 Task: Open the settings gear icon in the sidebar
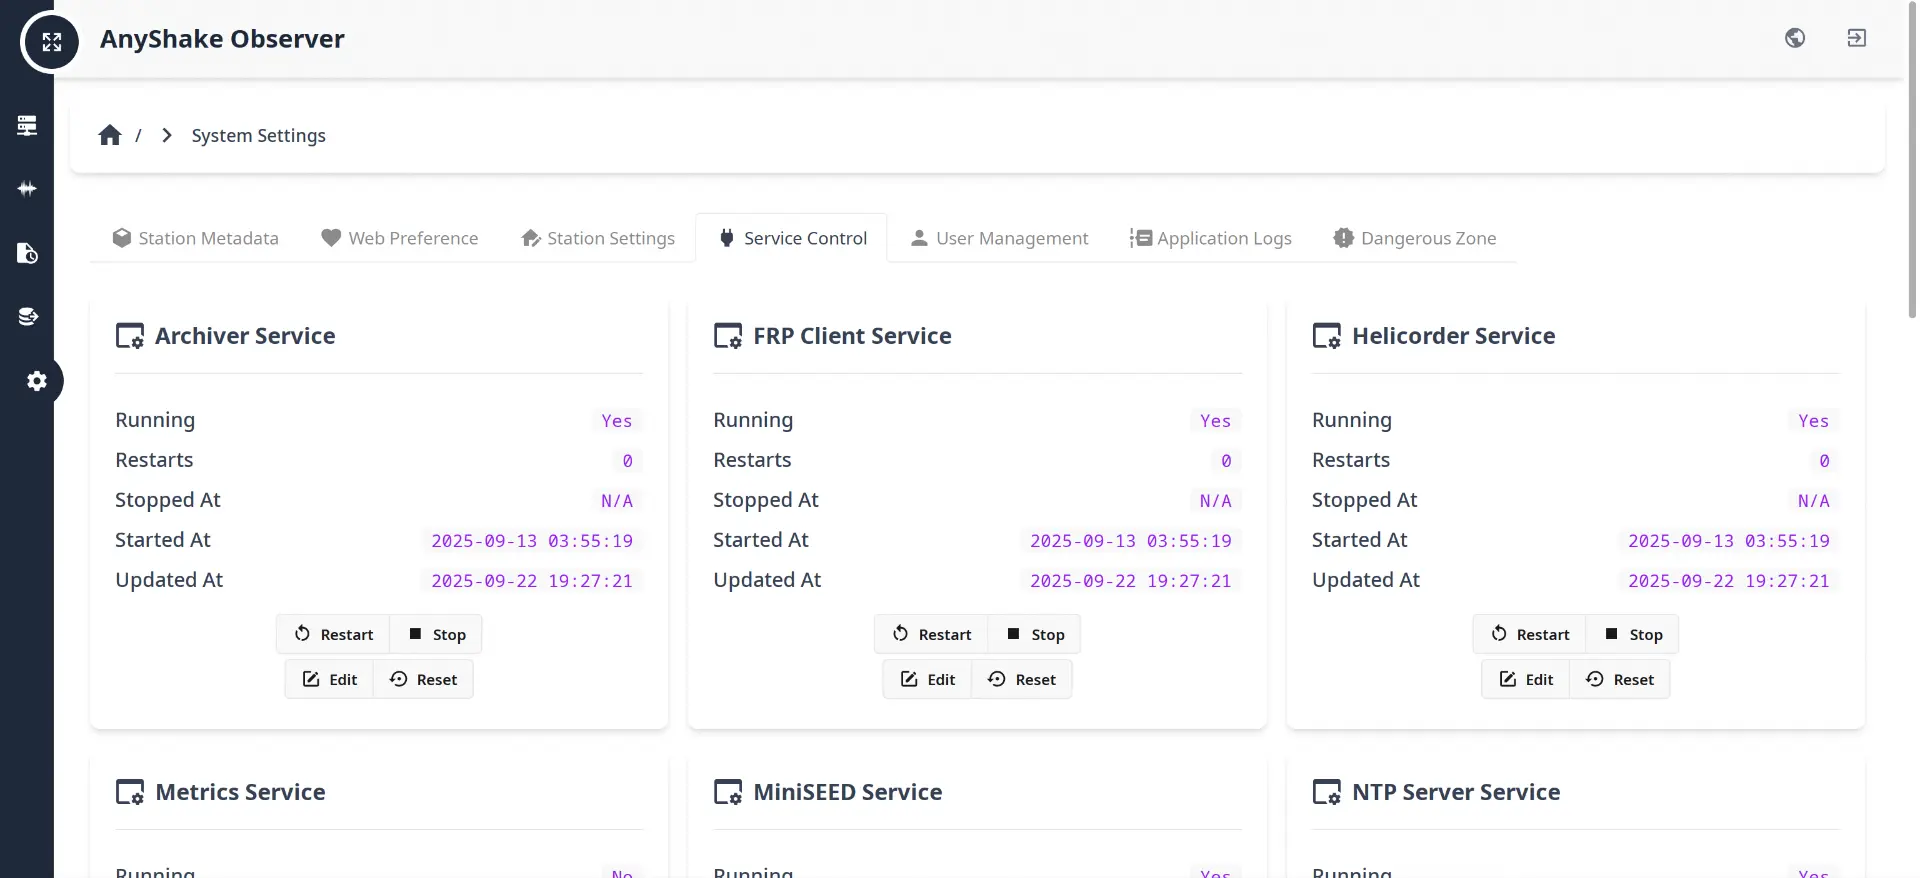point(37,381)
